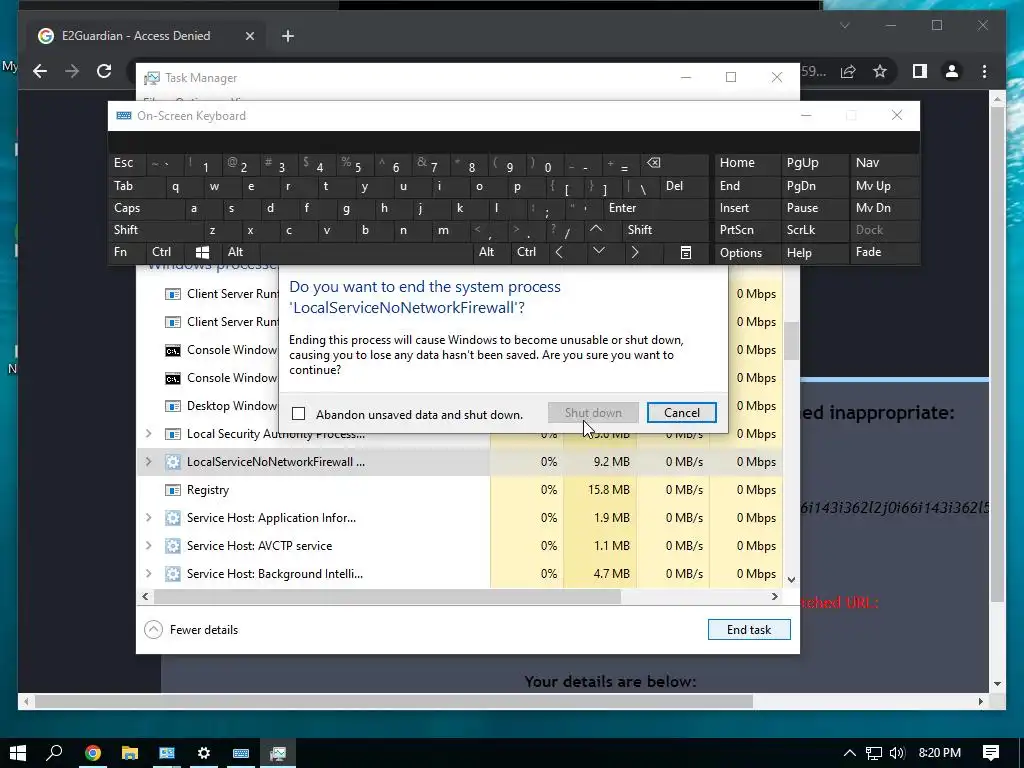Click space bar on On-Screen Keyboard
Image resolution: width=1024 pixels, height=768 pixels.
point(367,252)
